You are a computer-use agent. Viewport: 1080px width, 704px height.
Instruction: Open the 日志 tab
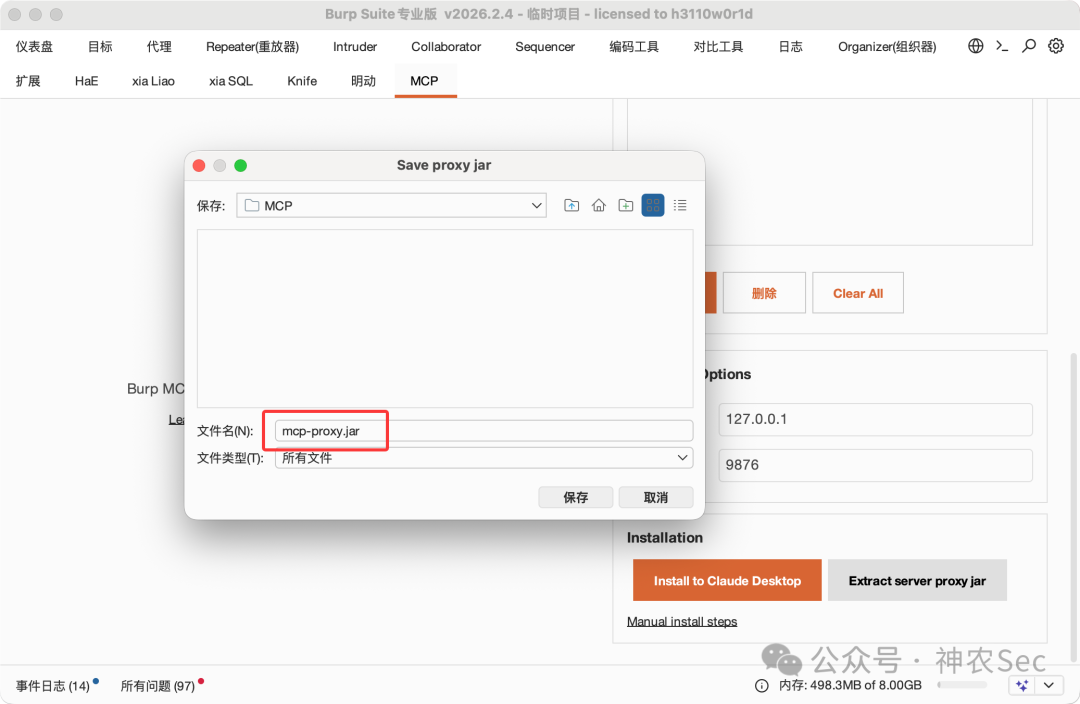coord(790,46)
